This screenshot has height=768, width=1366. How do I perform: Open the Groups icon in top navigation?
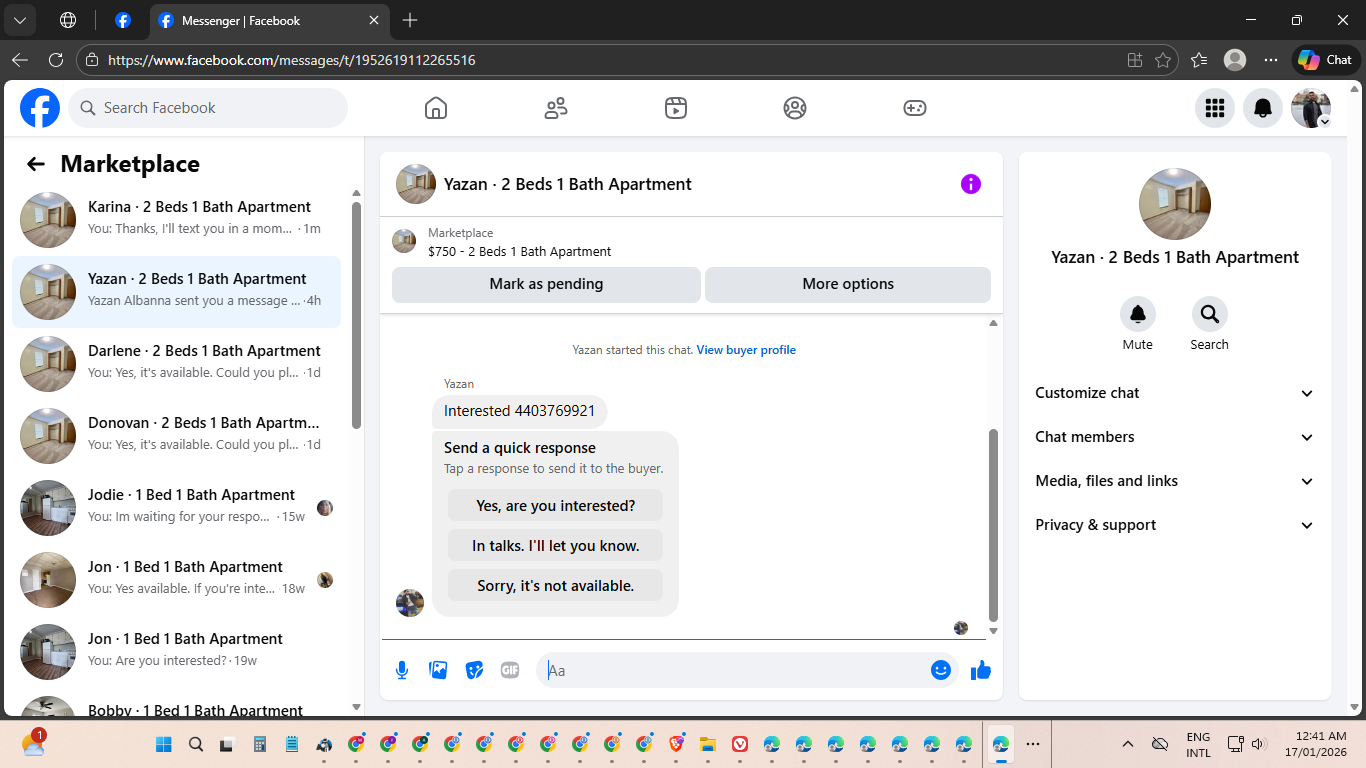pyautogui.click(x=795, y=108)
